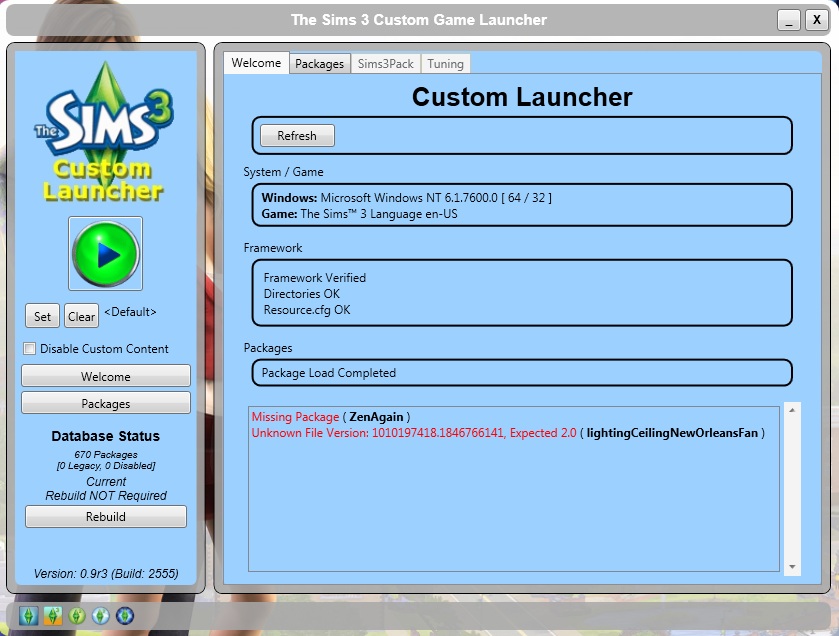
Task: Click the Database Status heading
Action: coord(105,436)
